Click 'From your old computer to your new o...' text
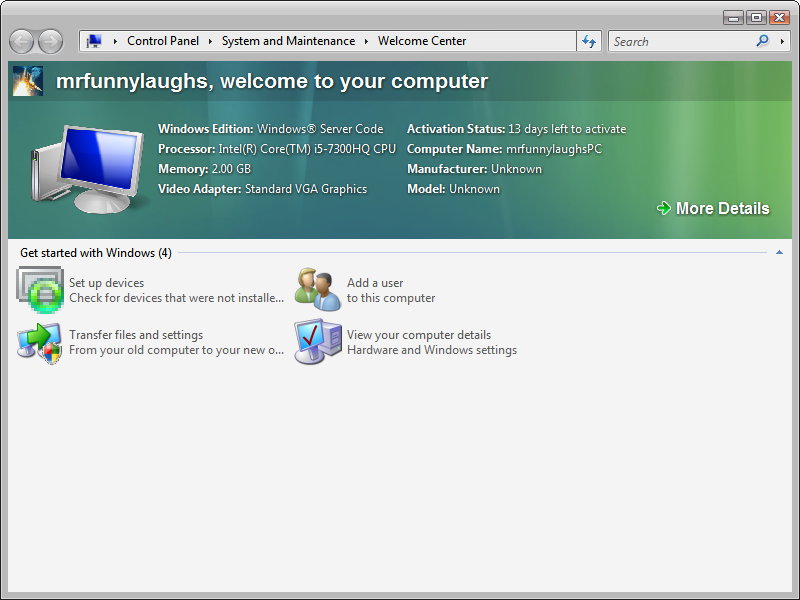This screenshot has height=600, width=800. coord(177,350)
